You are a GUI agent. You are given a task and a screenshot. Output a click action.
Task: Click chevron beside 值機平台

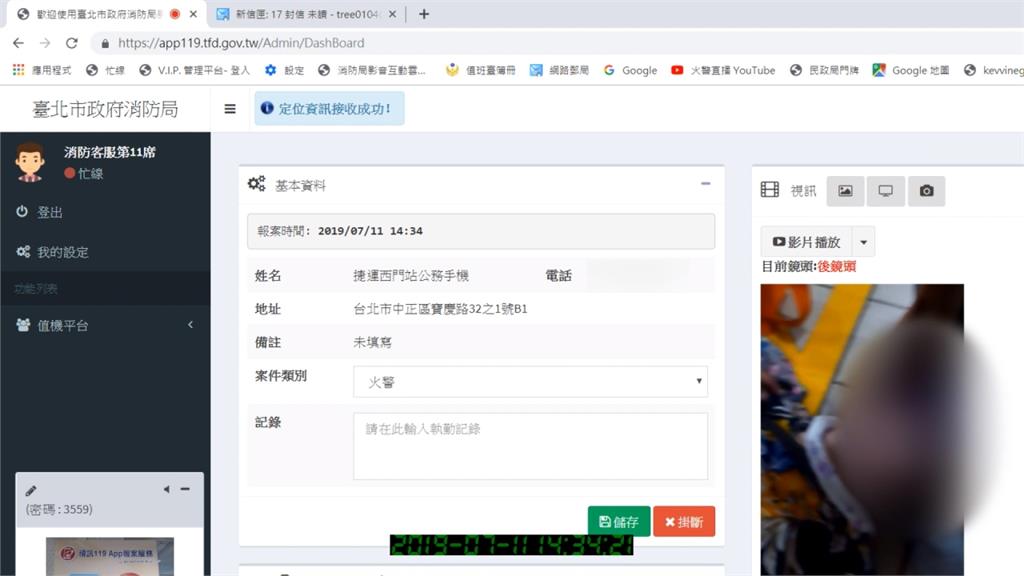(x=191, y=325)
